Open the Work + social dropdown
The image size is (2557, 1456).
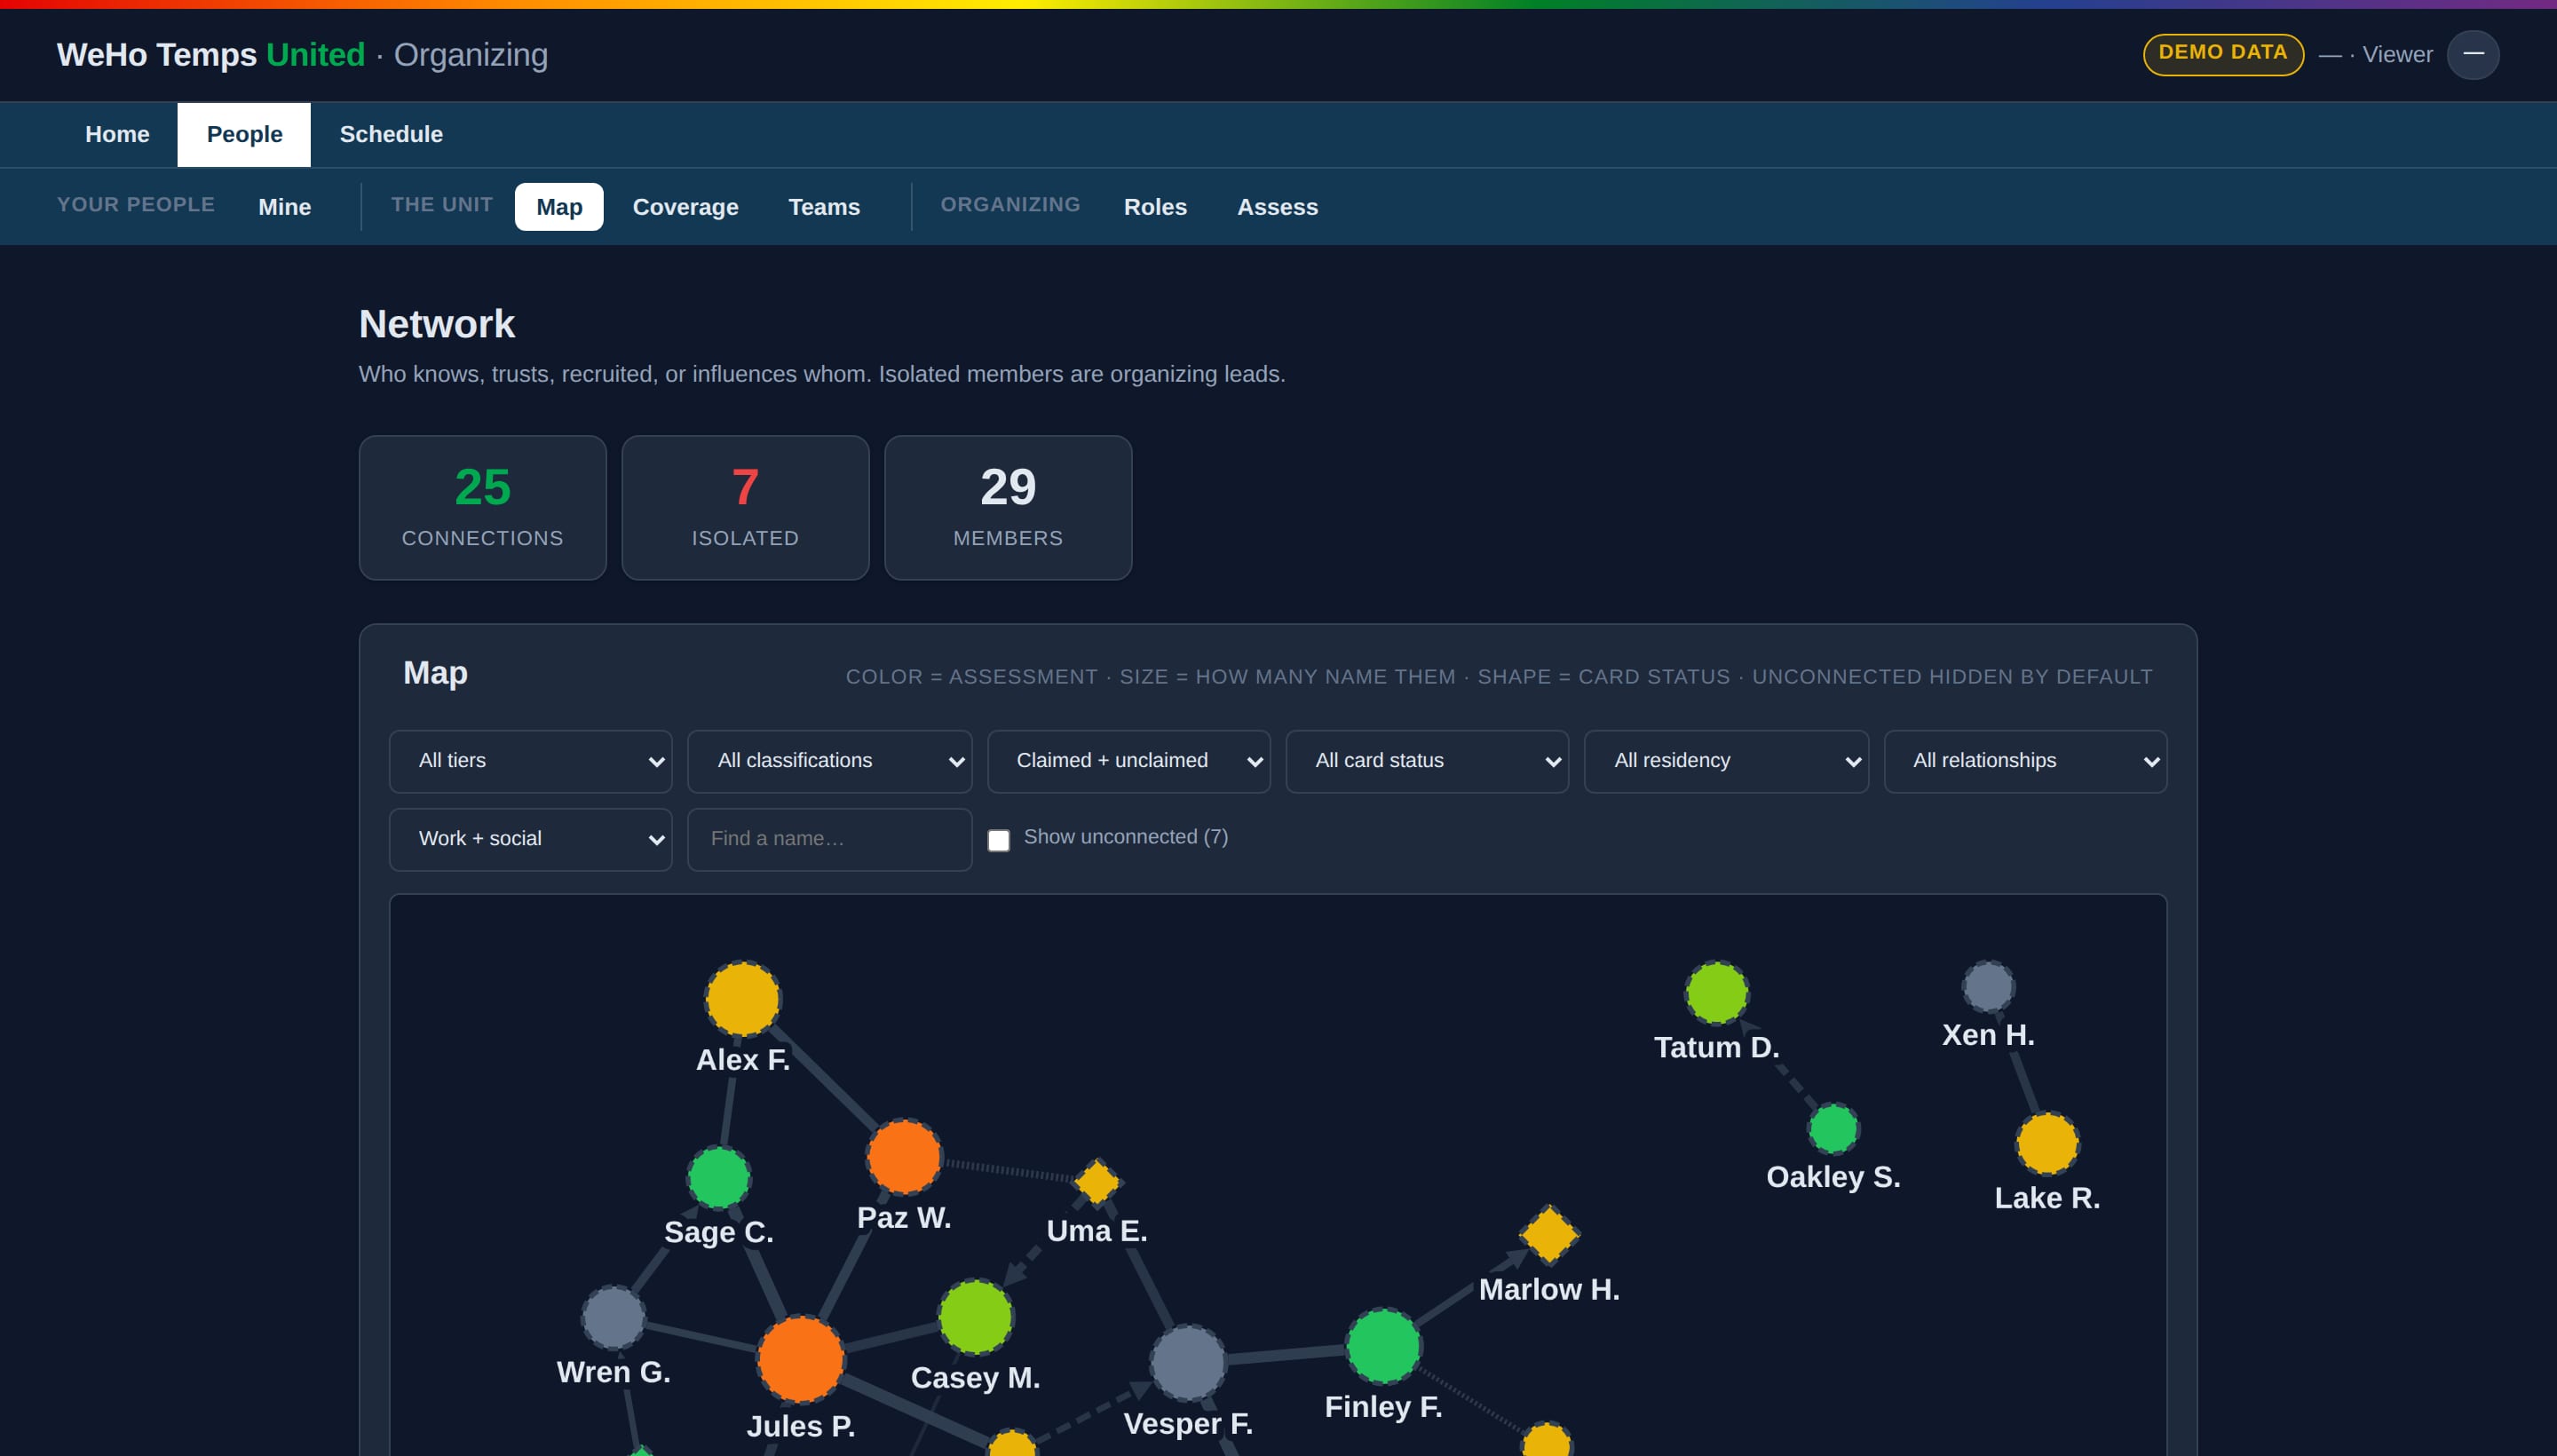[x=530, y=839]
